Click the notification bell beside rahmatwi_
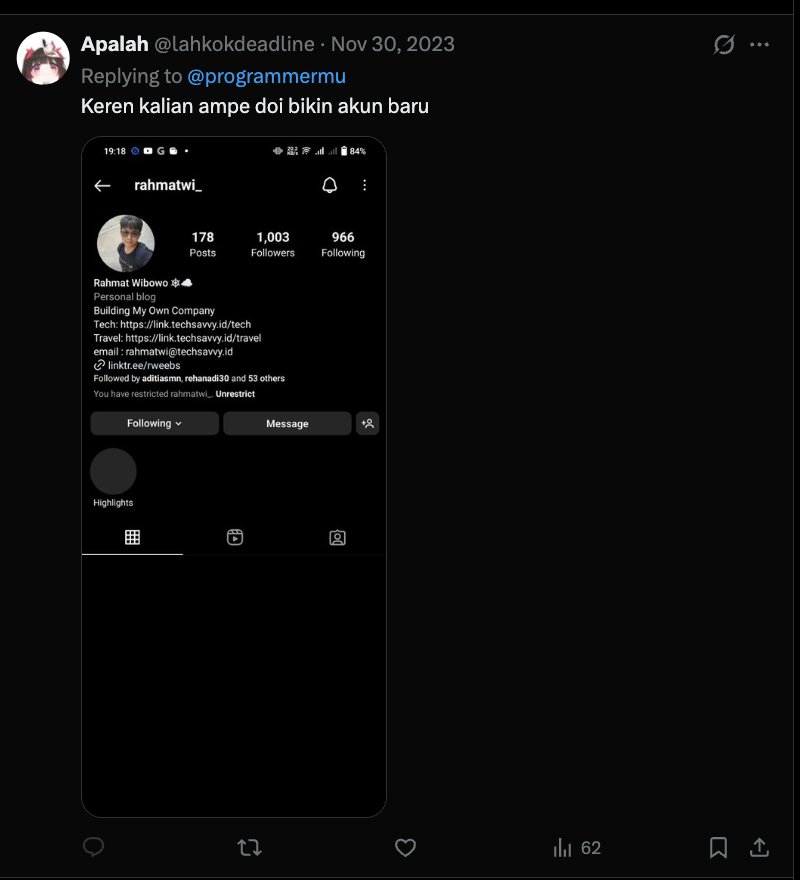This screenshot has width=800, height=880. click(x=330, y=185)
